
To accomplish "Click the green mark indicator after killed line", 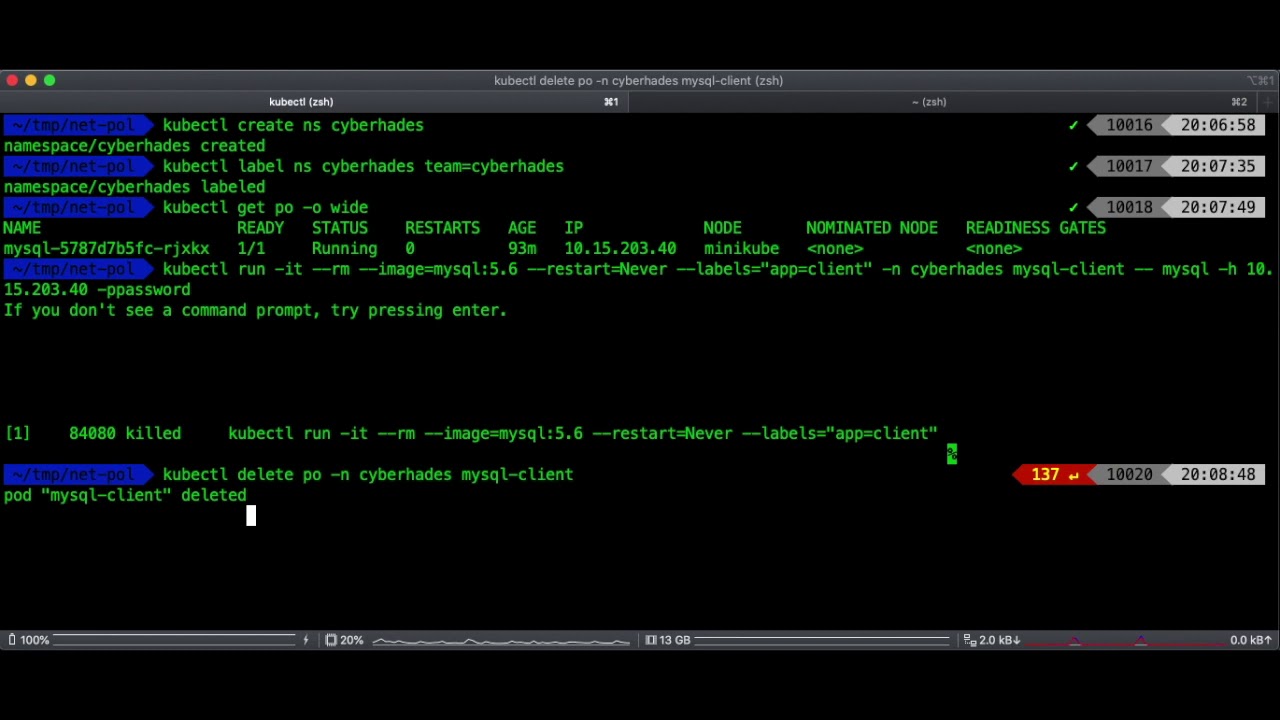I will click(952, 455).
